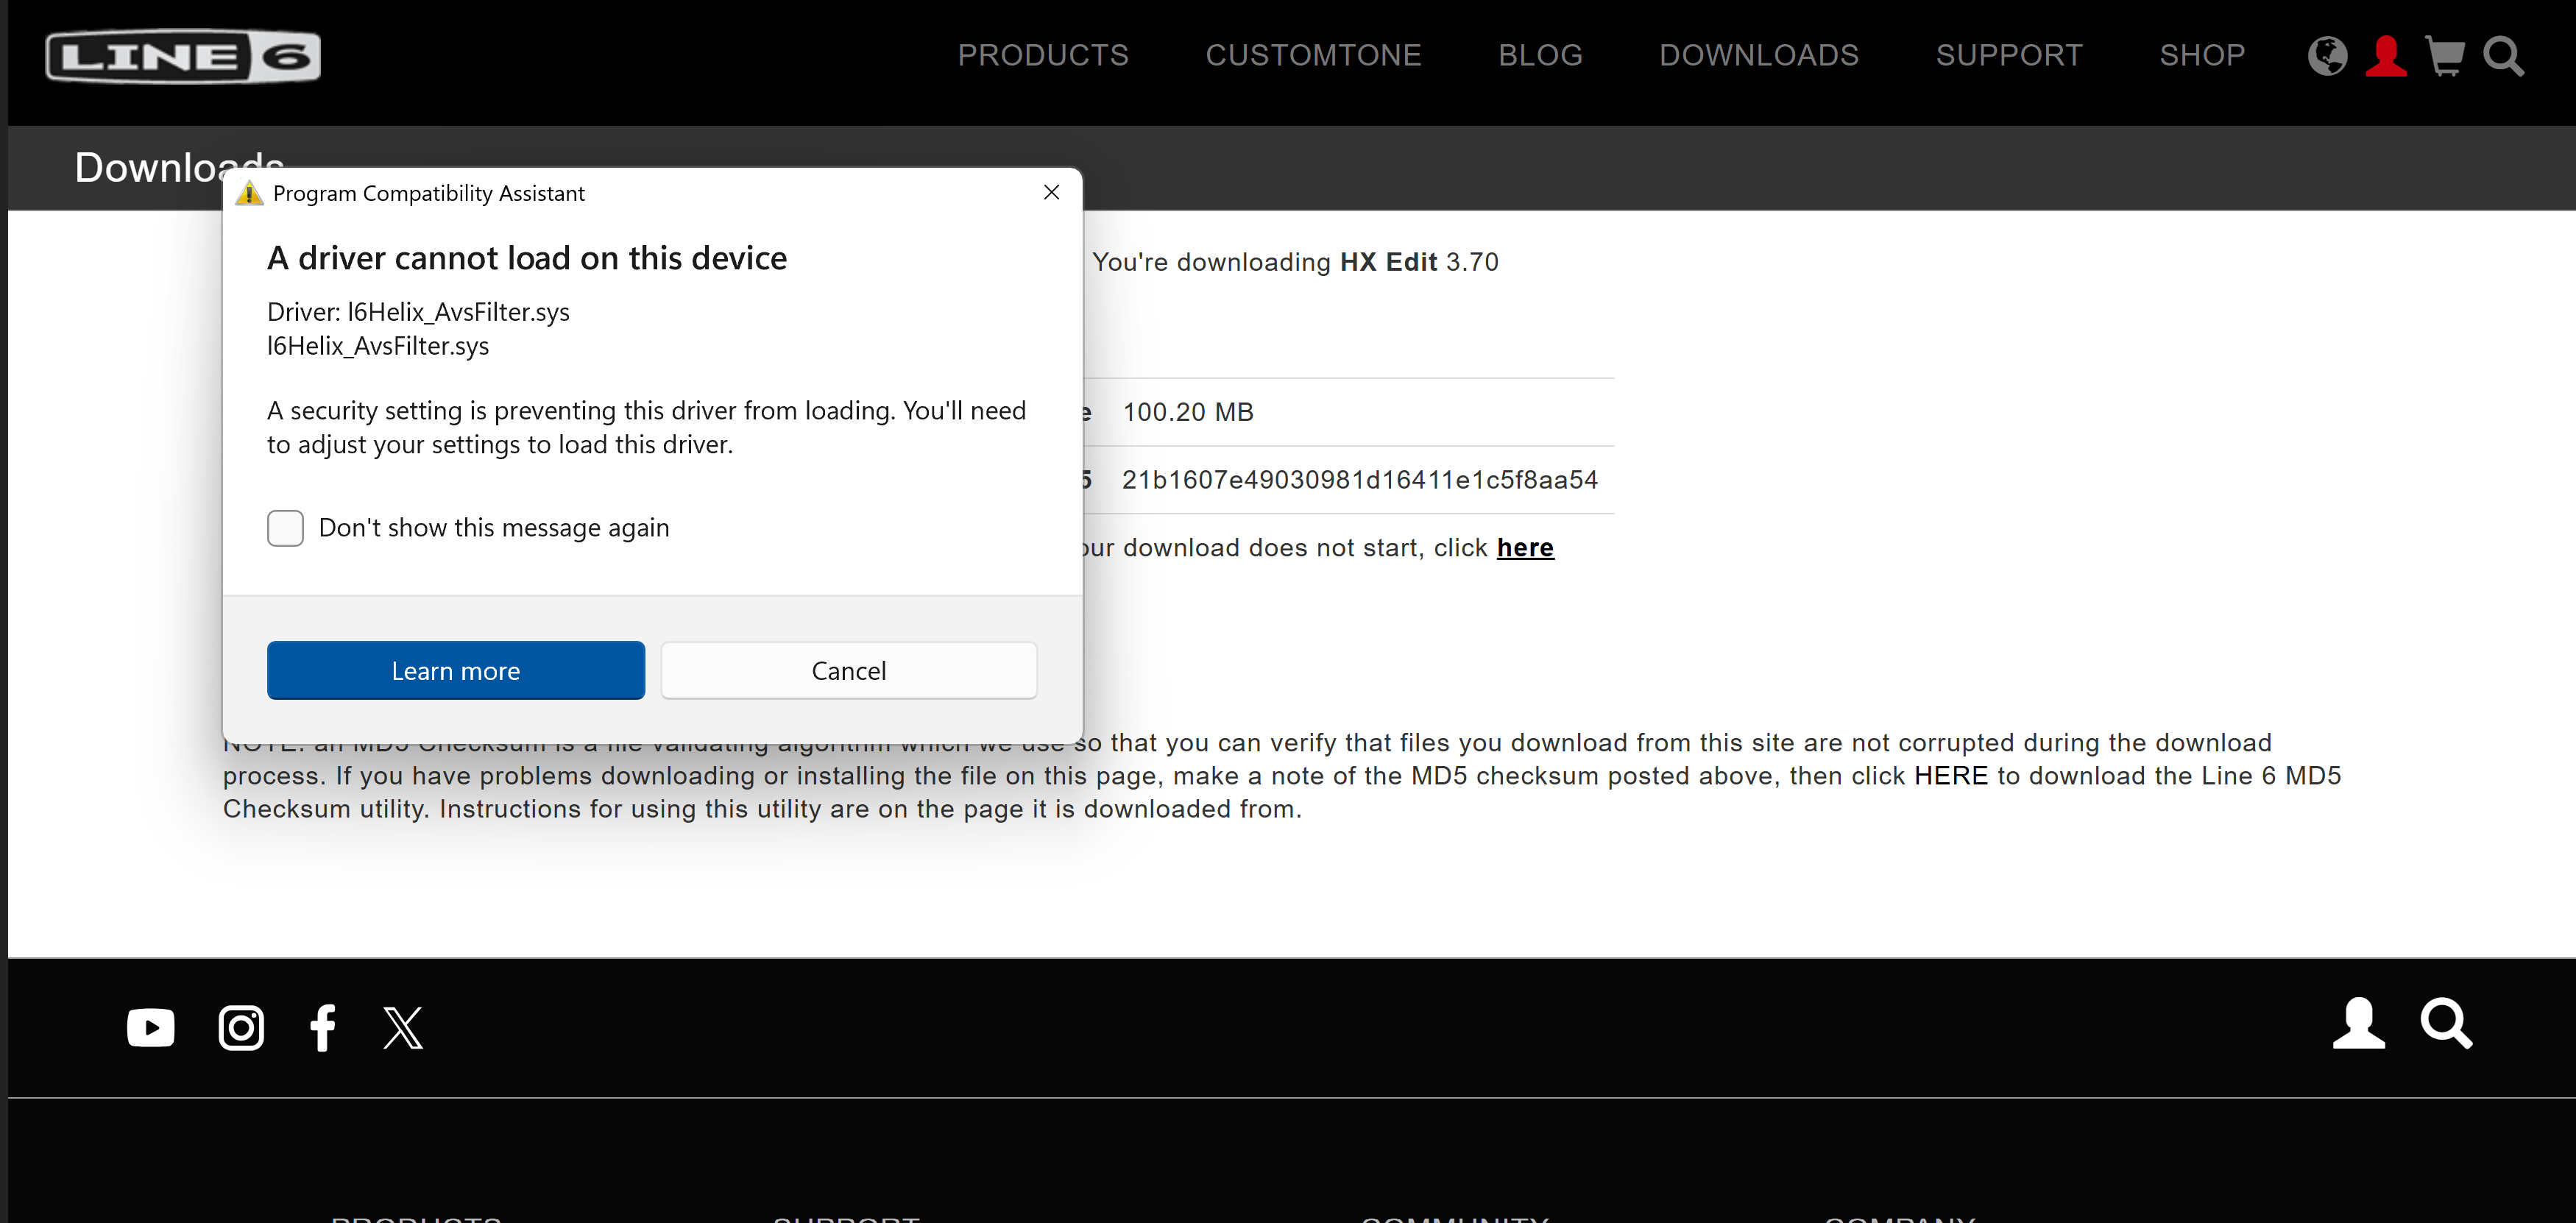Click the 'A driver cannot load on this device' heading
Image resolution: width=2576 pixels, height=1223 pixels.
coord(527,258)
